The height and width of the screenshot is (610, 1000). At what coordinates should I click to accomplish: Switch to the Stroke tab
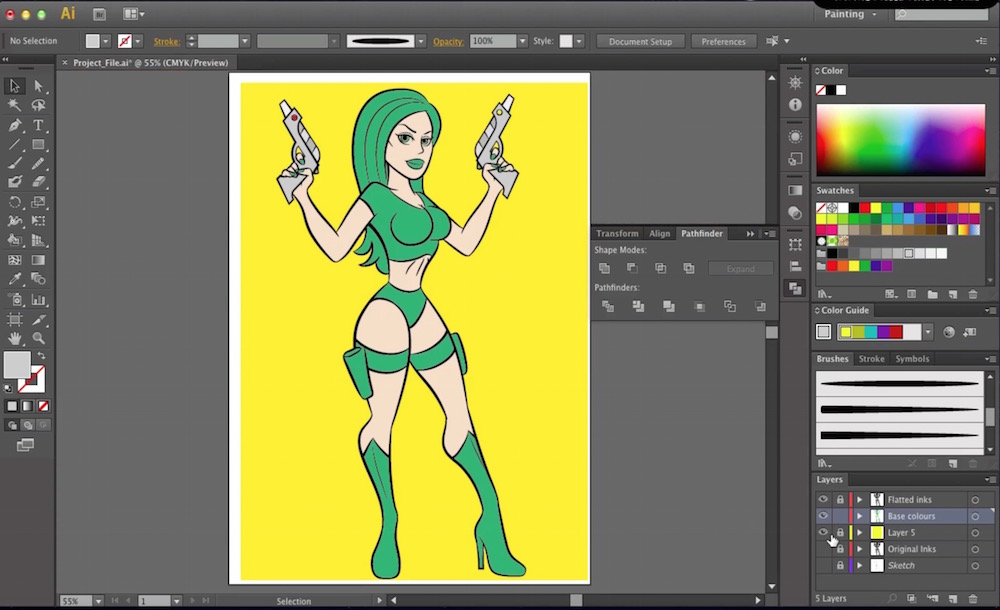tap(871, 359)
